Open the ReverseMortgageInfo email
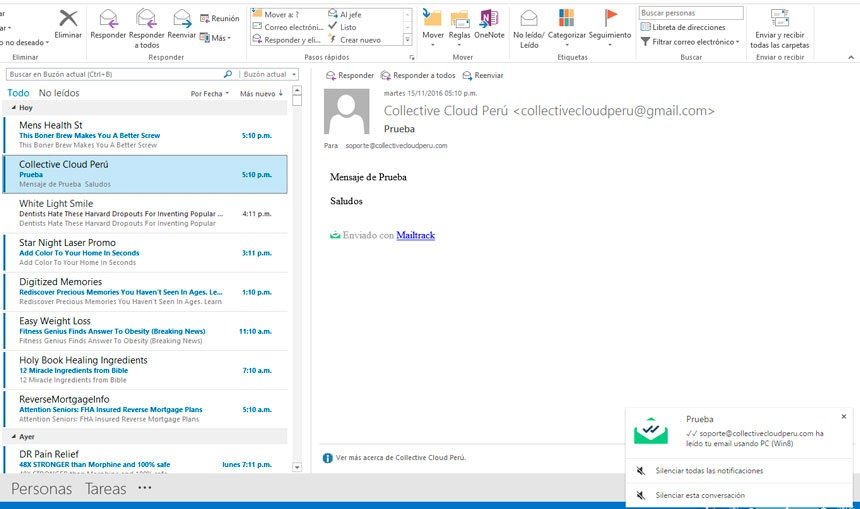Viewport: 860px width, 509px height. pos(145,409)
